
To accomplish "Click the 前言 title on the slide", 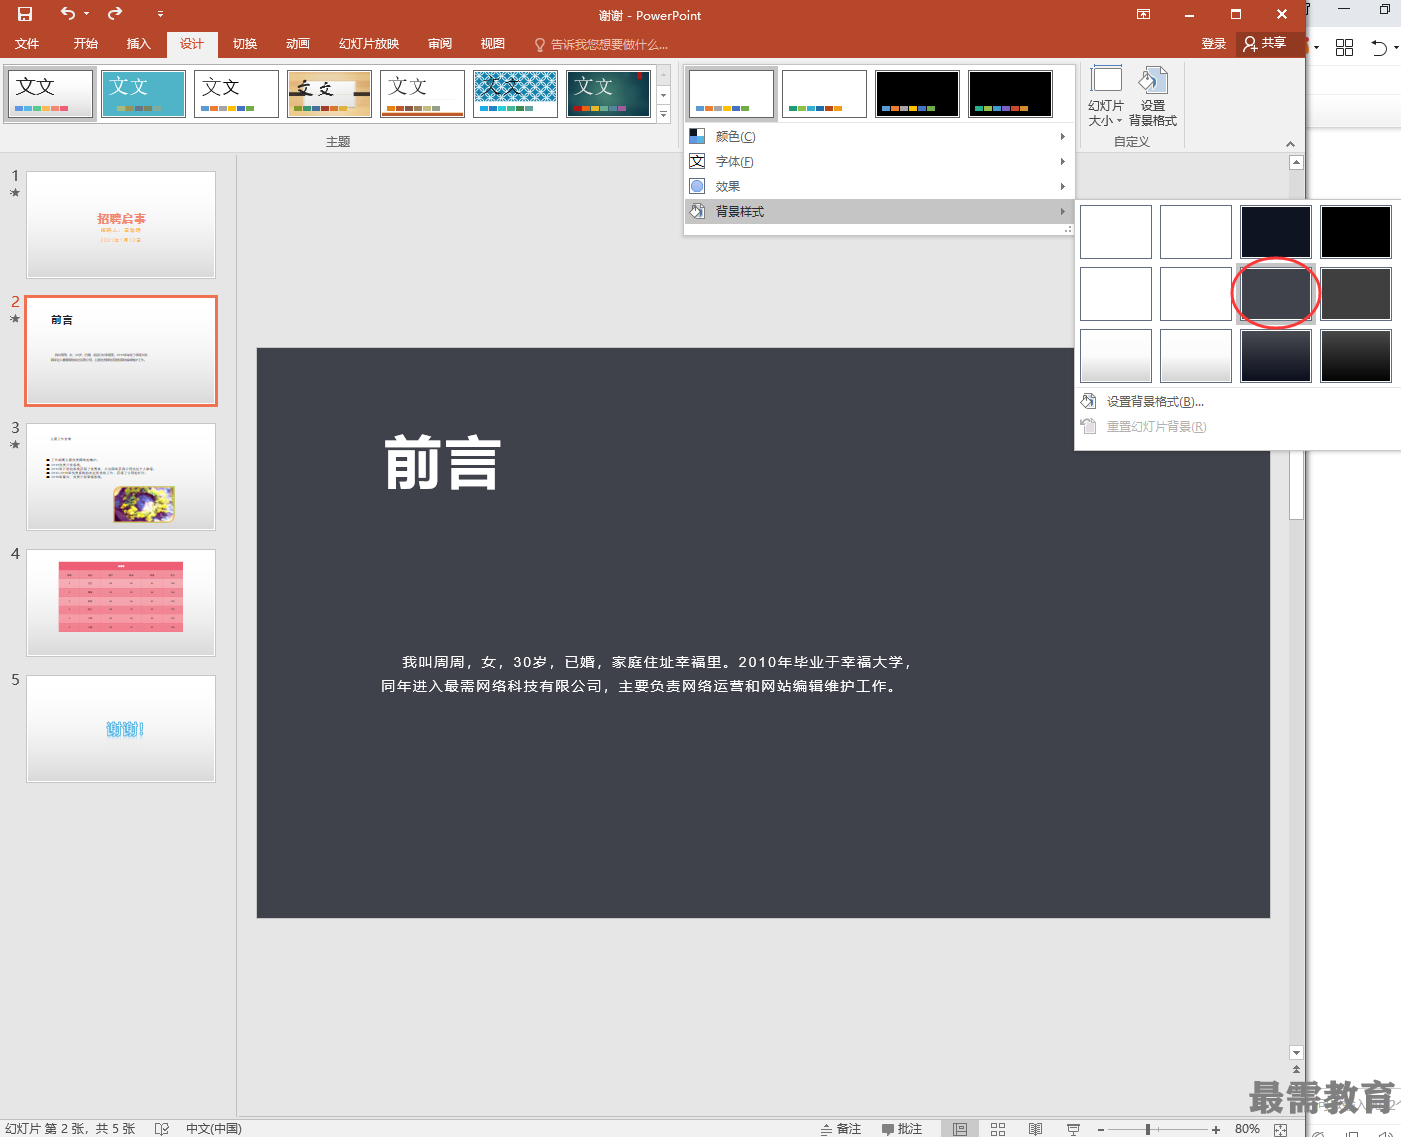I will [443, 462].
